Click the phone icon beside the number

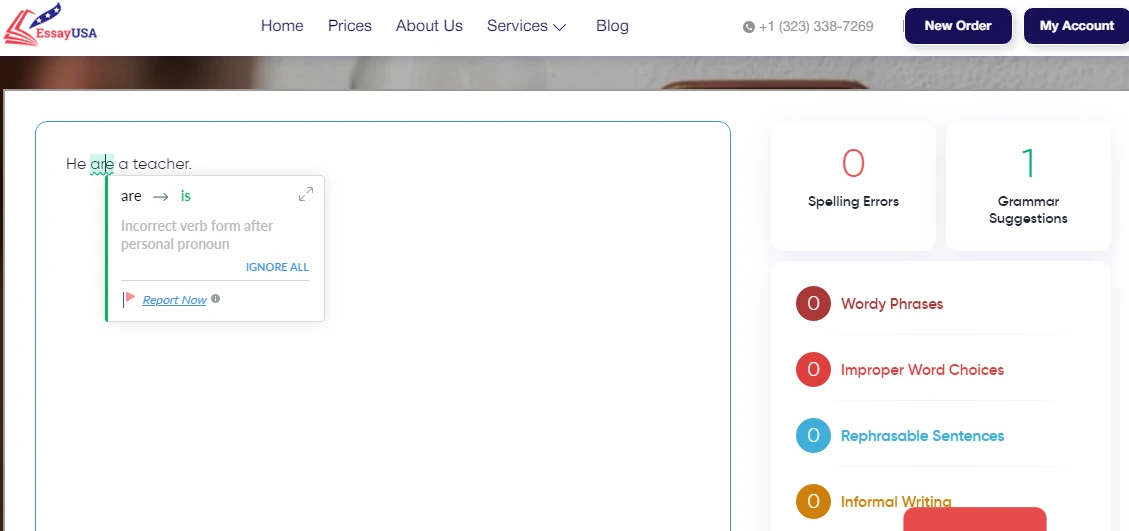coord(749,27)
